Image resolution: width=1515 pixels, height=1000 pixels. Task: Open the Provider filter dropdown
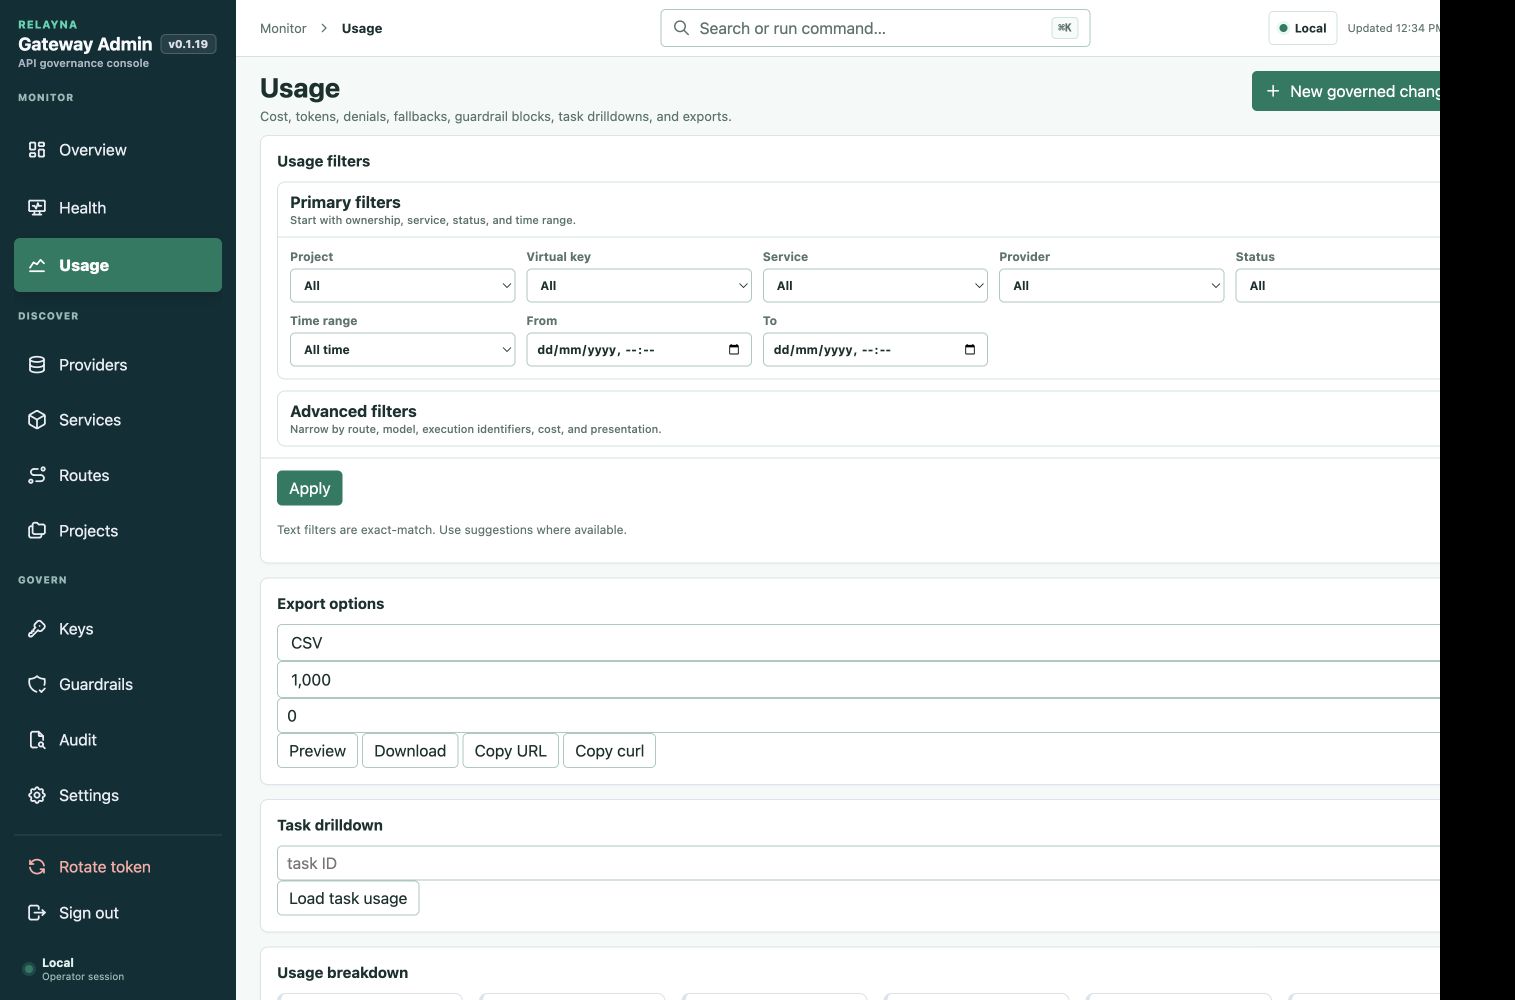[x=1111, y=286]
